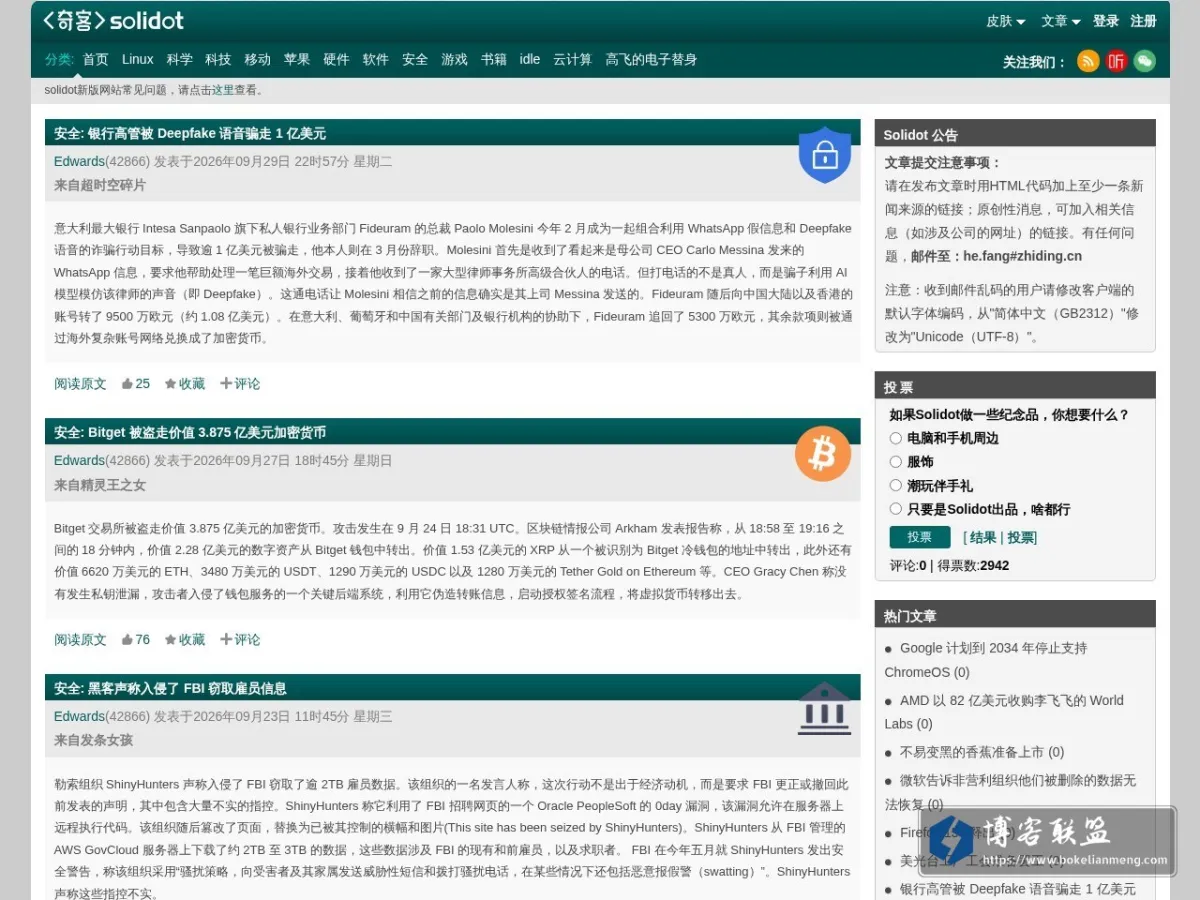1200x900 pixels.
Task: Open the 软件 category
Action: (376, 60)
